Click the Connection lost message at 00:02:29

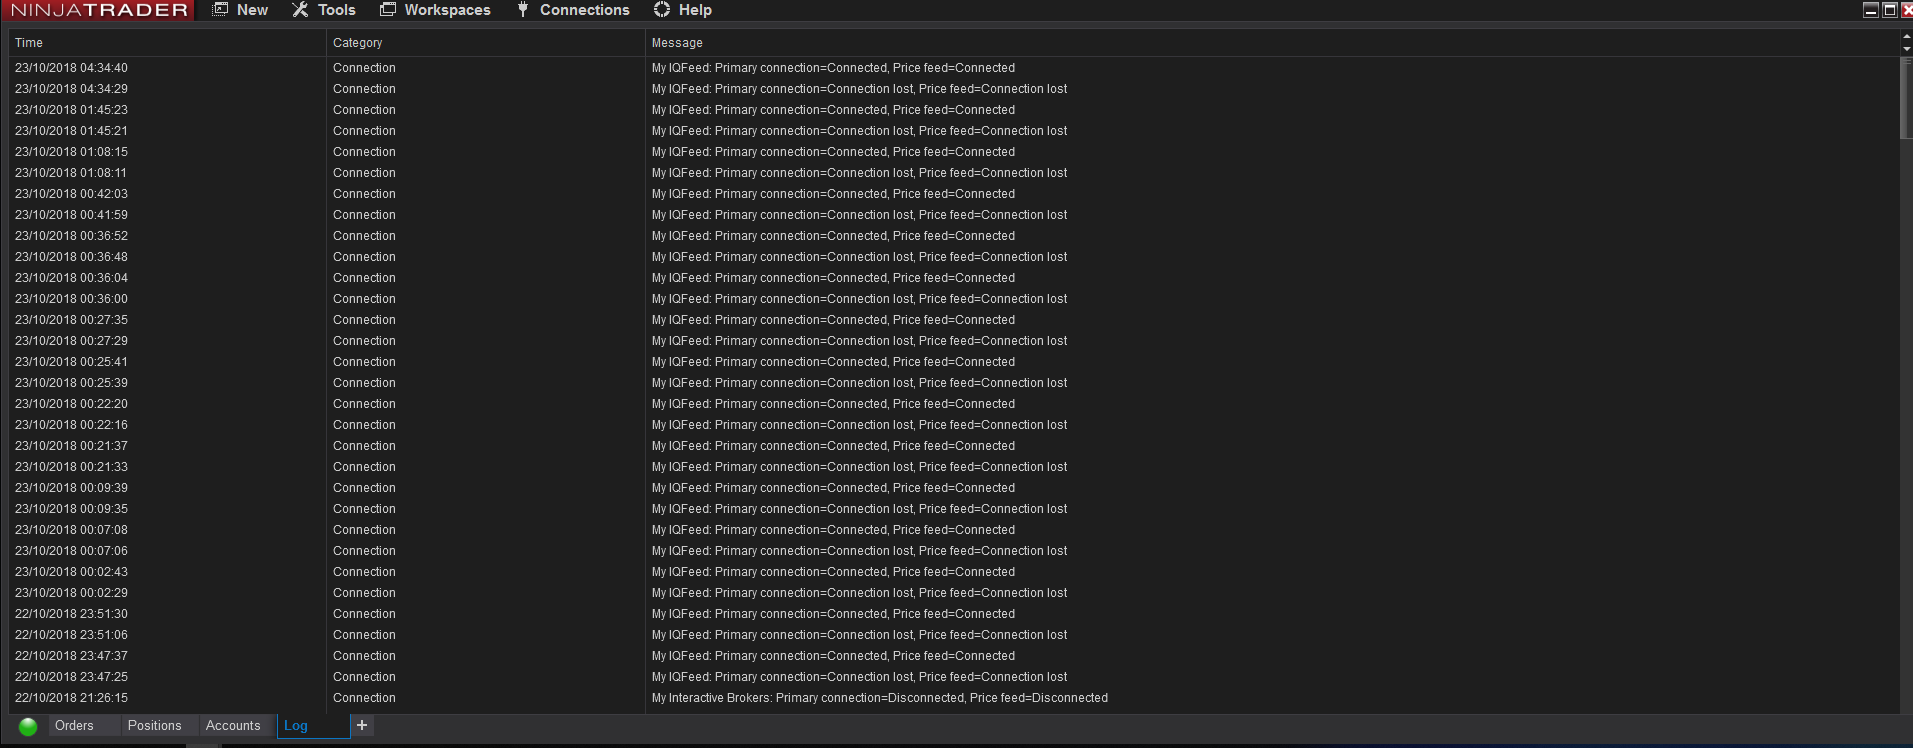click(859, 593)
